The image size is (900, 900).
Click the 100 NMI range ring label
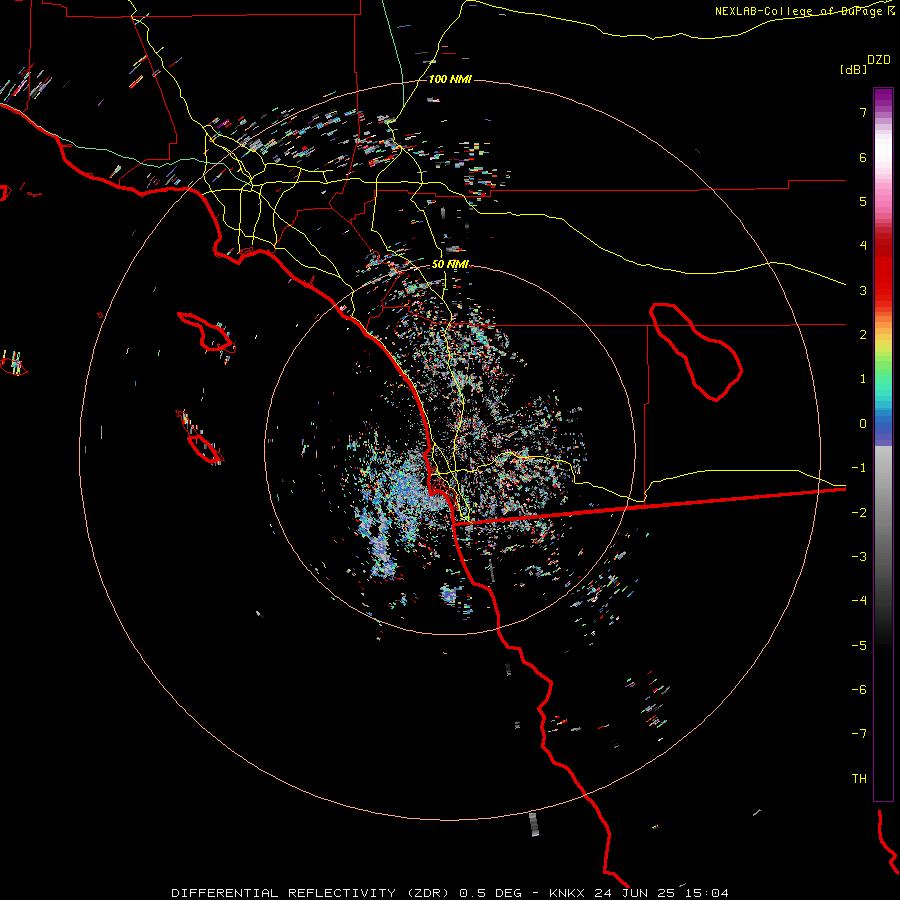[x=450, y=79]
